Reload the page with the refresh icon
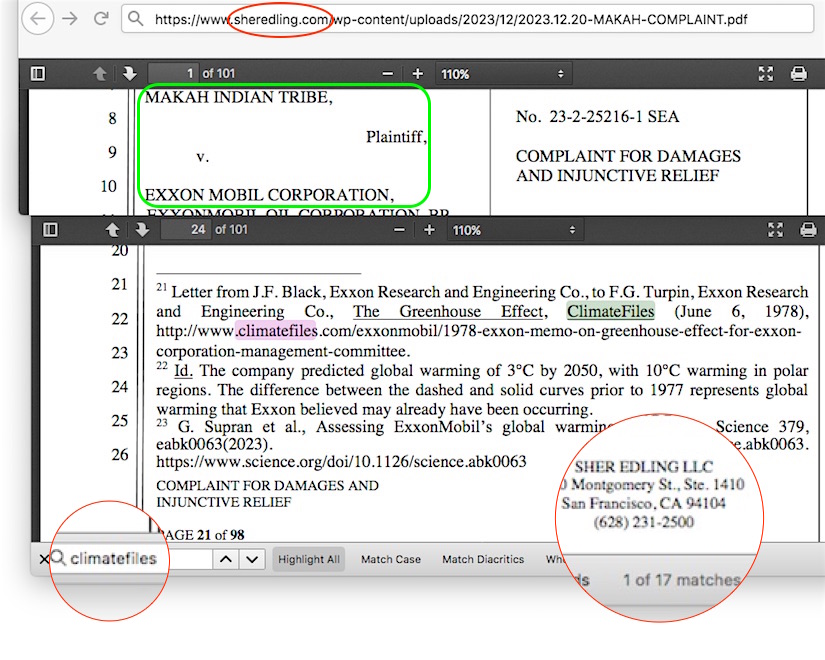The height and width of the screenshot is (660, 825). [101, 19]
